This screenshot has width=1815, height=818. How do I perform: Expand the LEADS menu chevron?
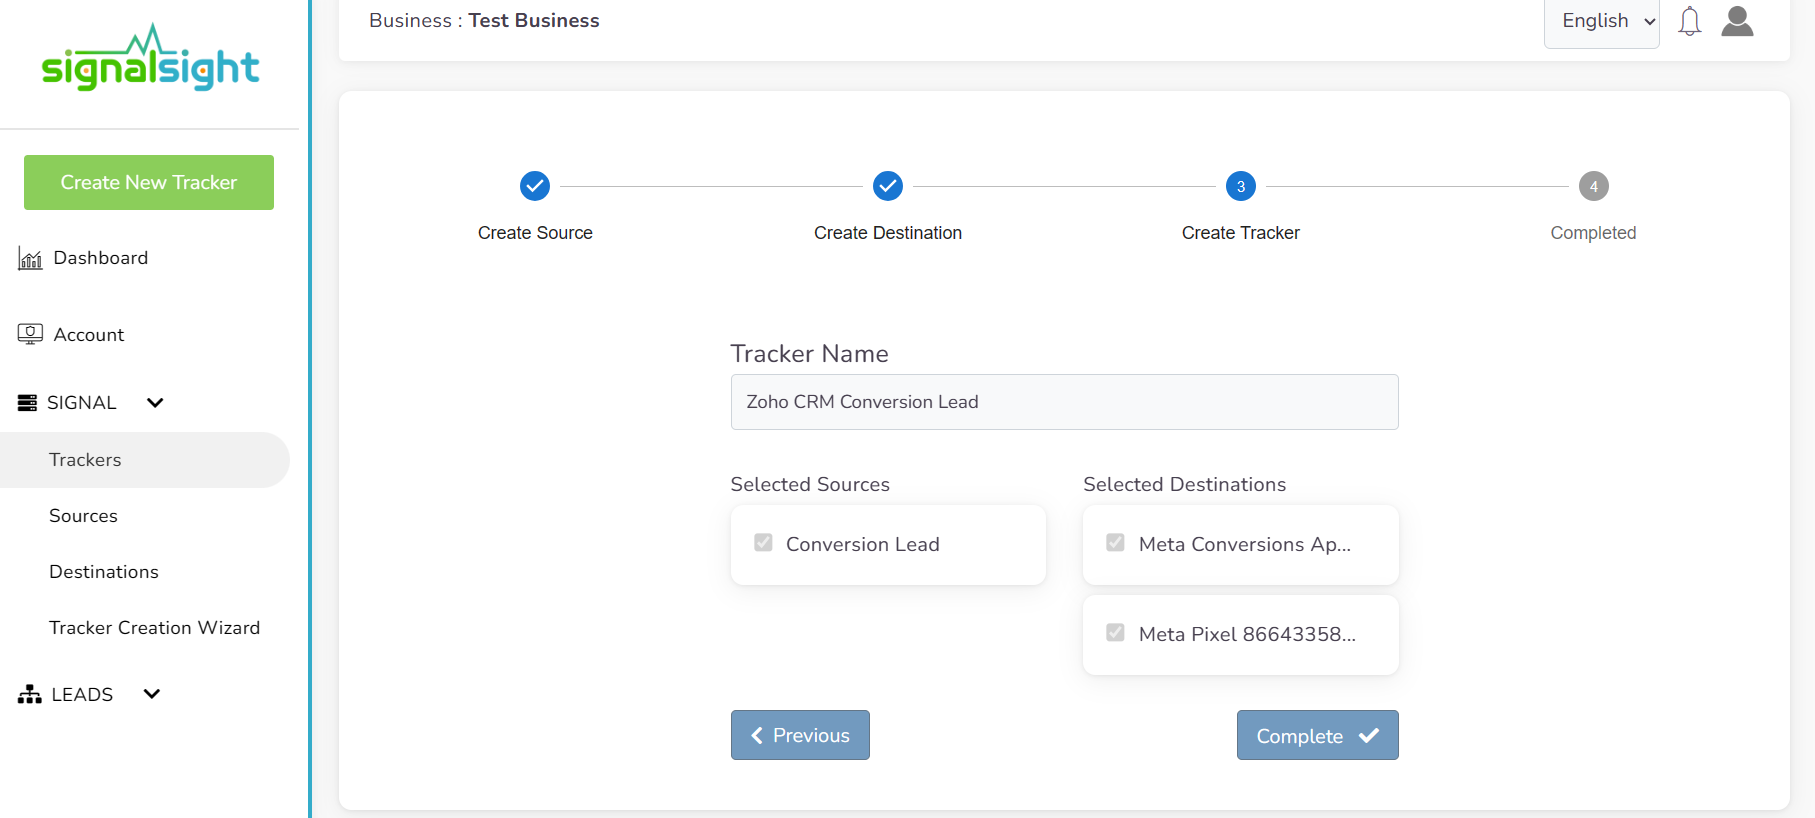[152, 694]
